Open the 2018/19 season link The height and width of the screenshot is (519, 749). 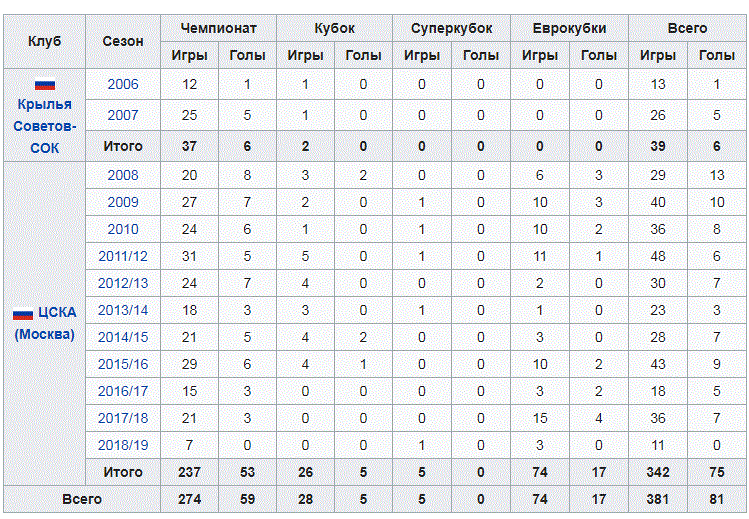pyautogui.click(x=123, y=445)
